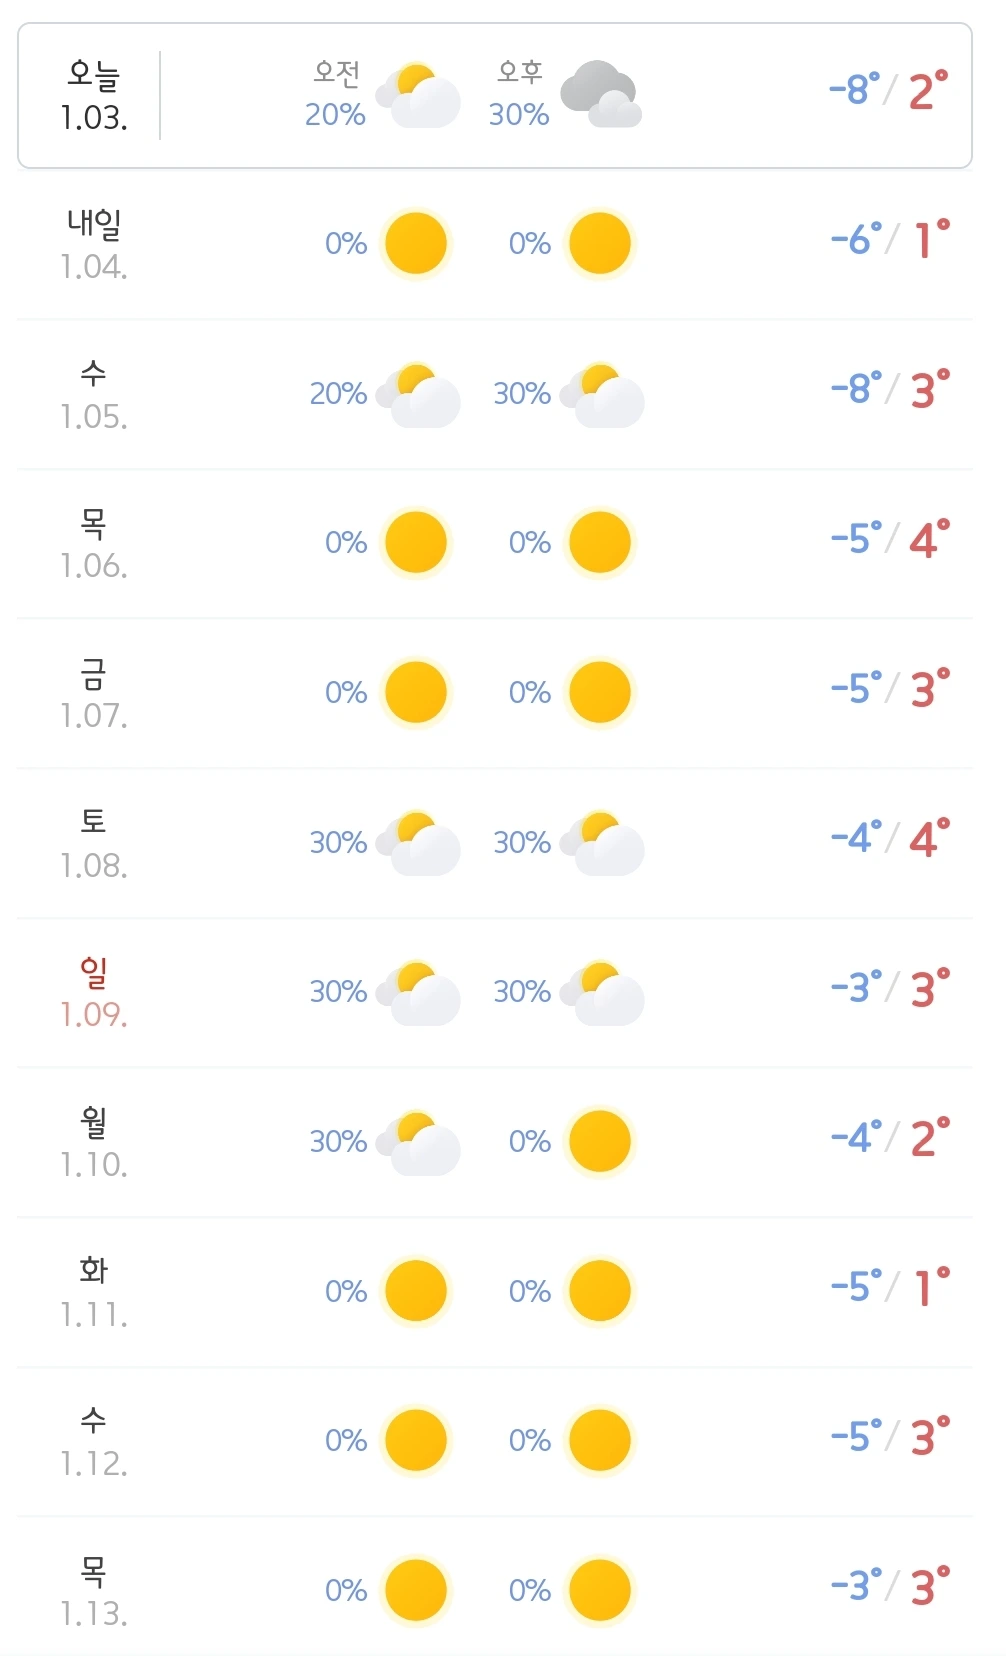Click today's afternoon gray cloud icon
Viewport: 1006px width, 1656px height.
pos(601,94)
